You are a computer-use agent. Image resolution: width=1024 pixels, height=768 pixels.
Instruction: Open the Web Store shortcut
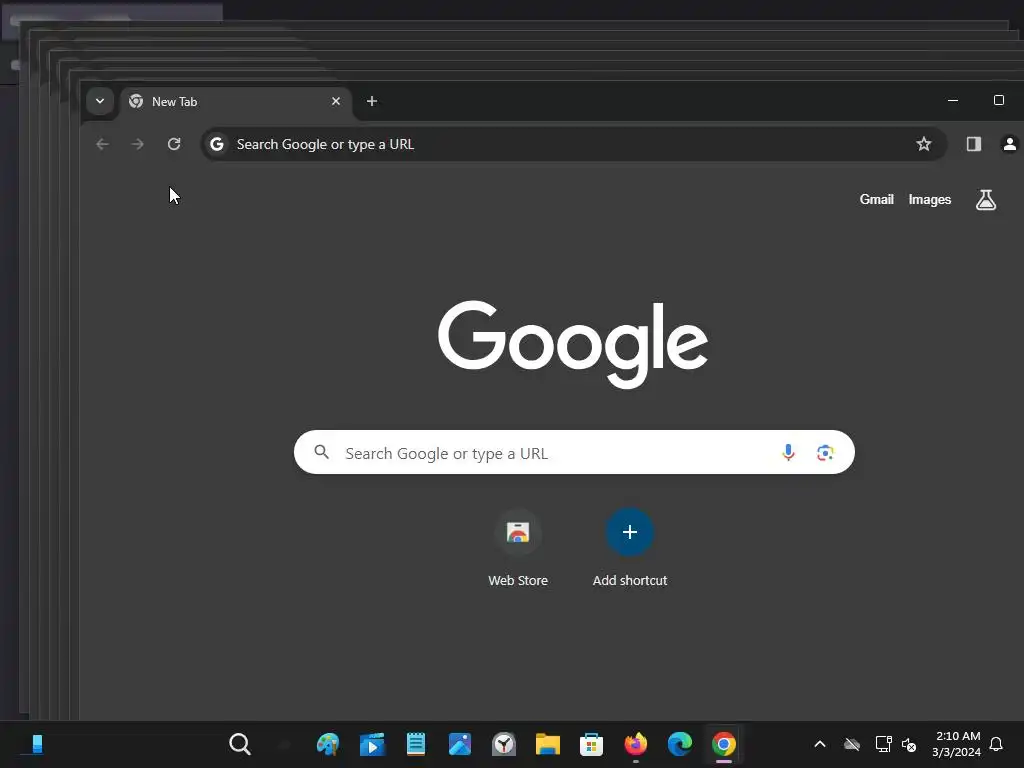tap(518, 549)
